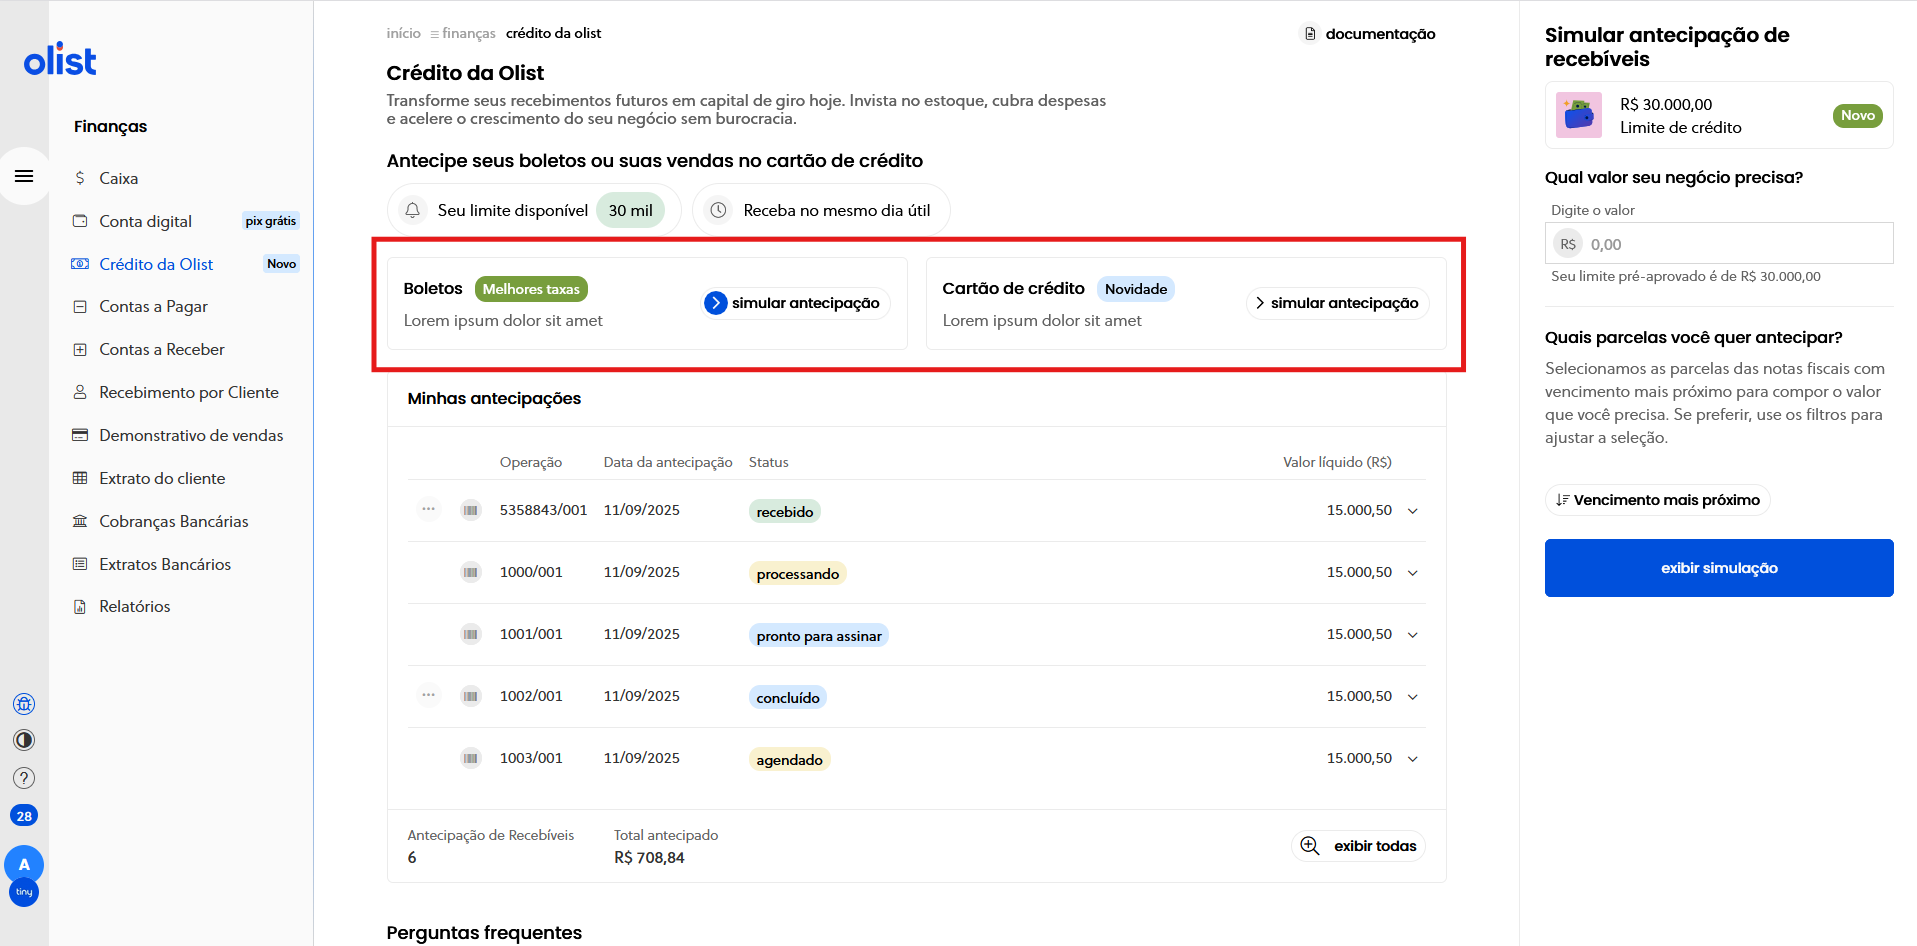Click the dollar icon next to Caixa

pyautogui.click(x=80, y=178)
